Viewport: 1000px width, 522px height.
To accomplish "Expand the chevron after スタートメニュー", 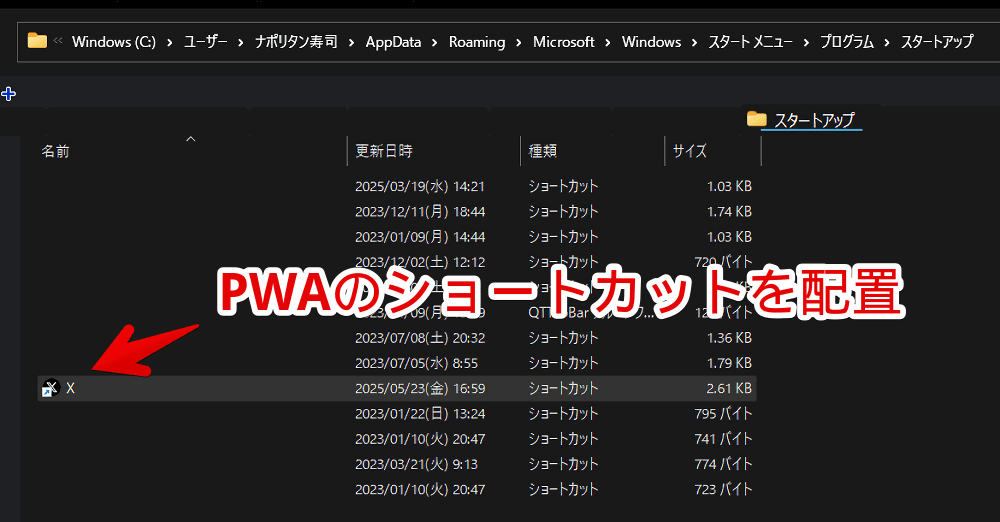I will point(806,43).
